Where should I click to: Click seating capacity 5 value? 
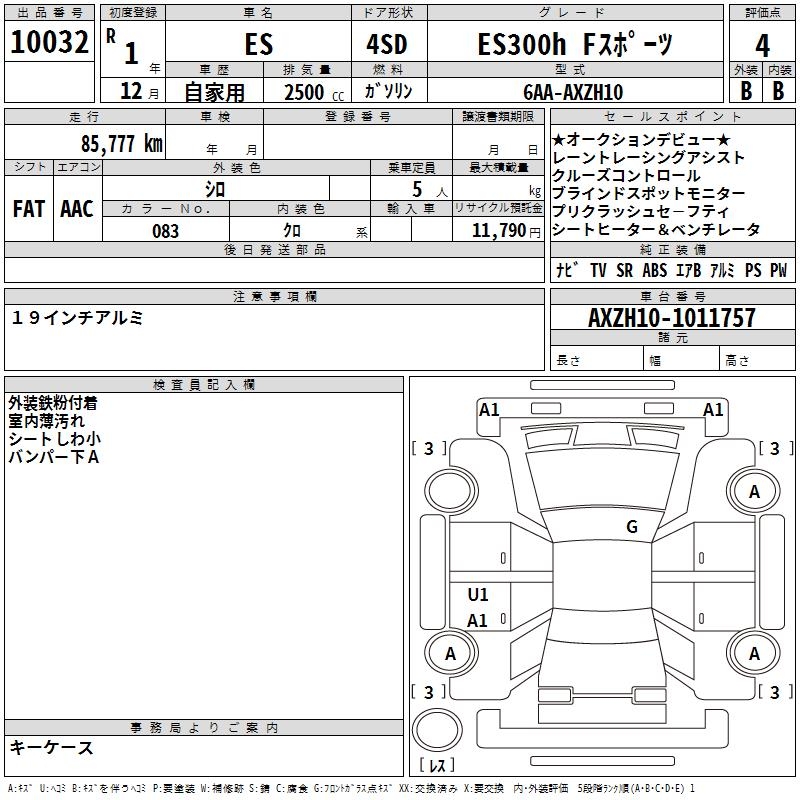click(417, 189)
